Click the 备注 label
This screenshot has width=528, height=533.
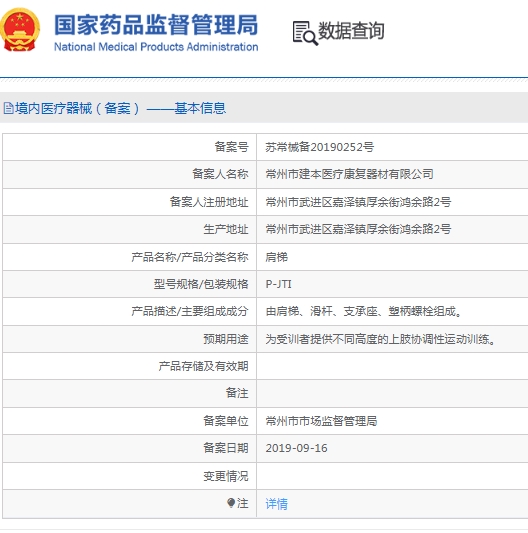coord(237,393)
